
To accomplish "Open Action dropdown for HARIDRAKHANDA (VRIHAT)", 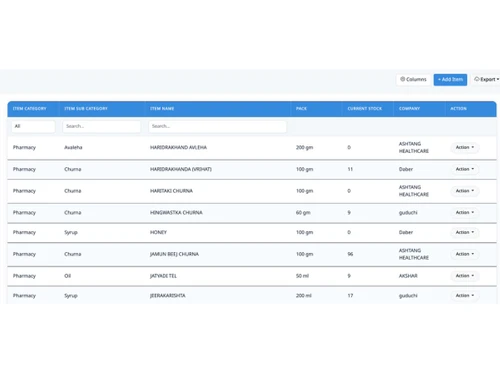I will pos(465,169).
